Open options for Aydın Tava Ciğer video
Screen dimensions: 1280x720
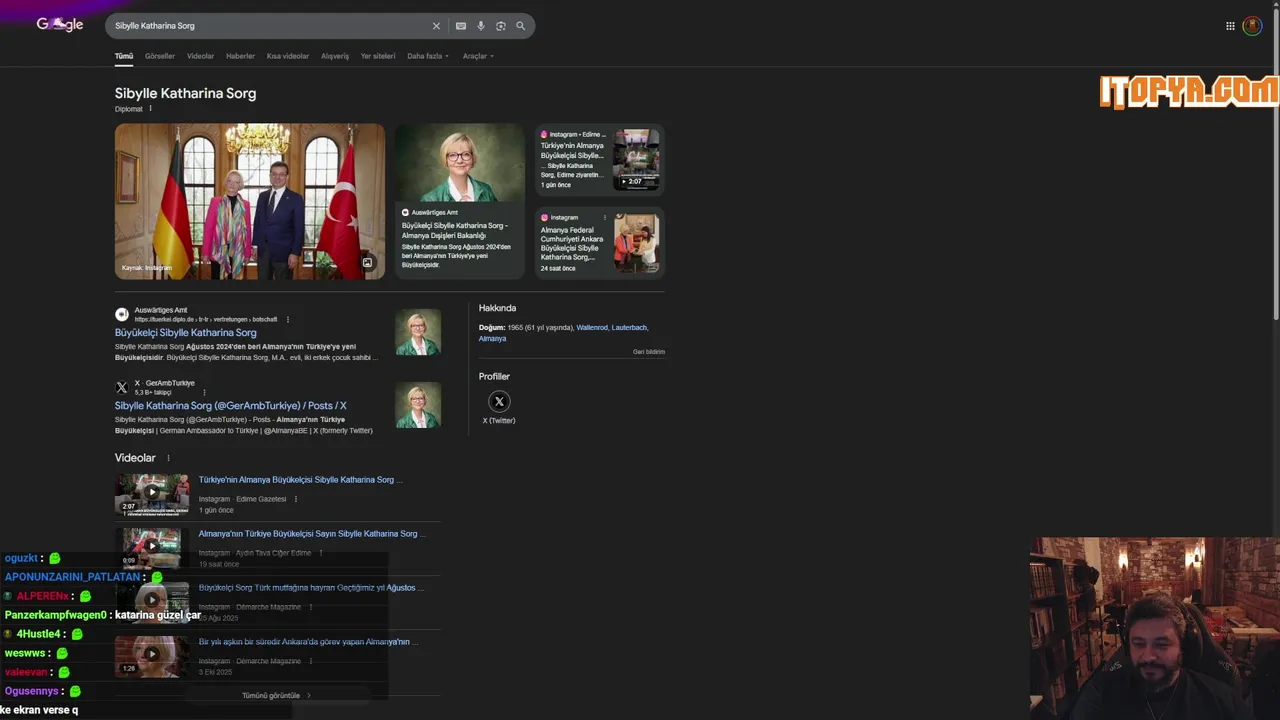pyautogui.click(x=320, y=553)
